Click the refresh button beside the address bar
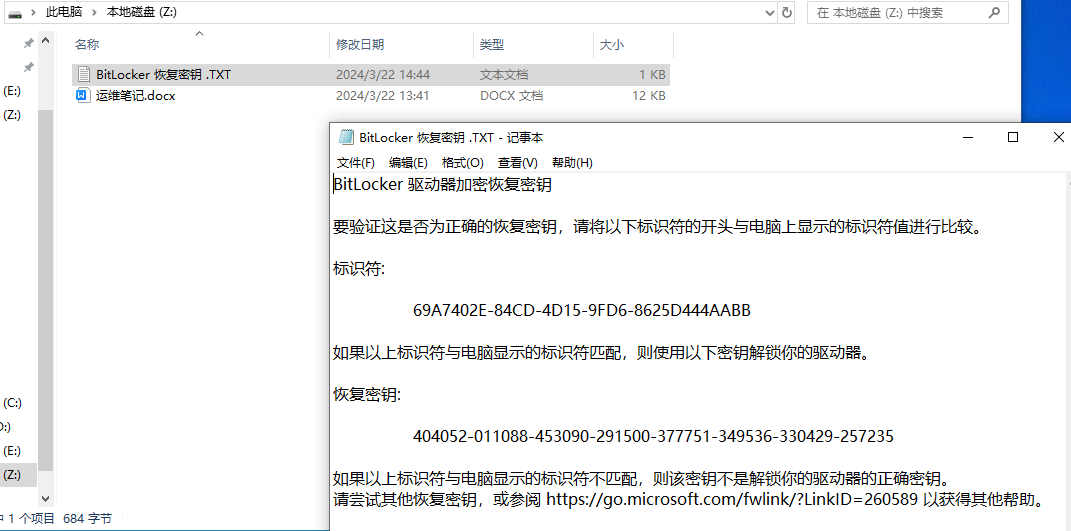The image size is (1071, 531). [x=787, y=13]
